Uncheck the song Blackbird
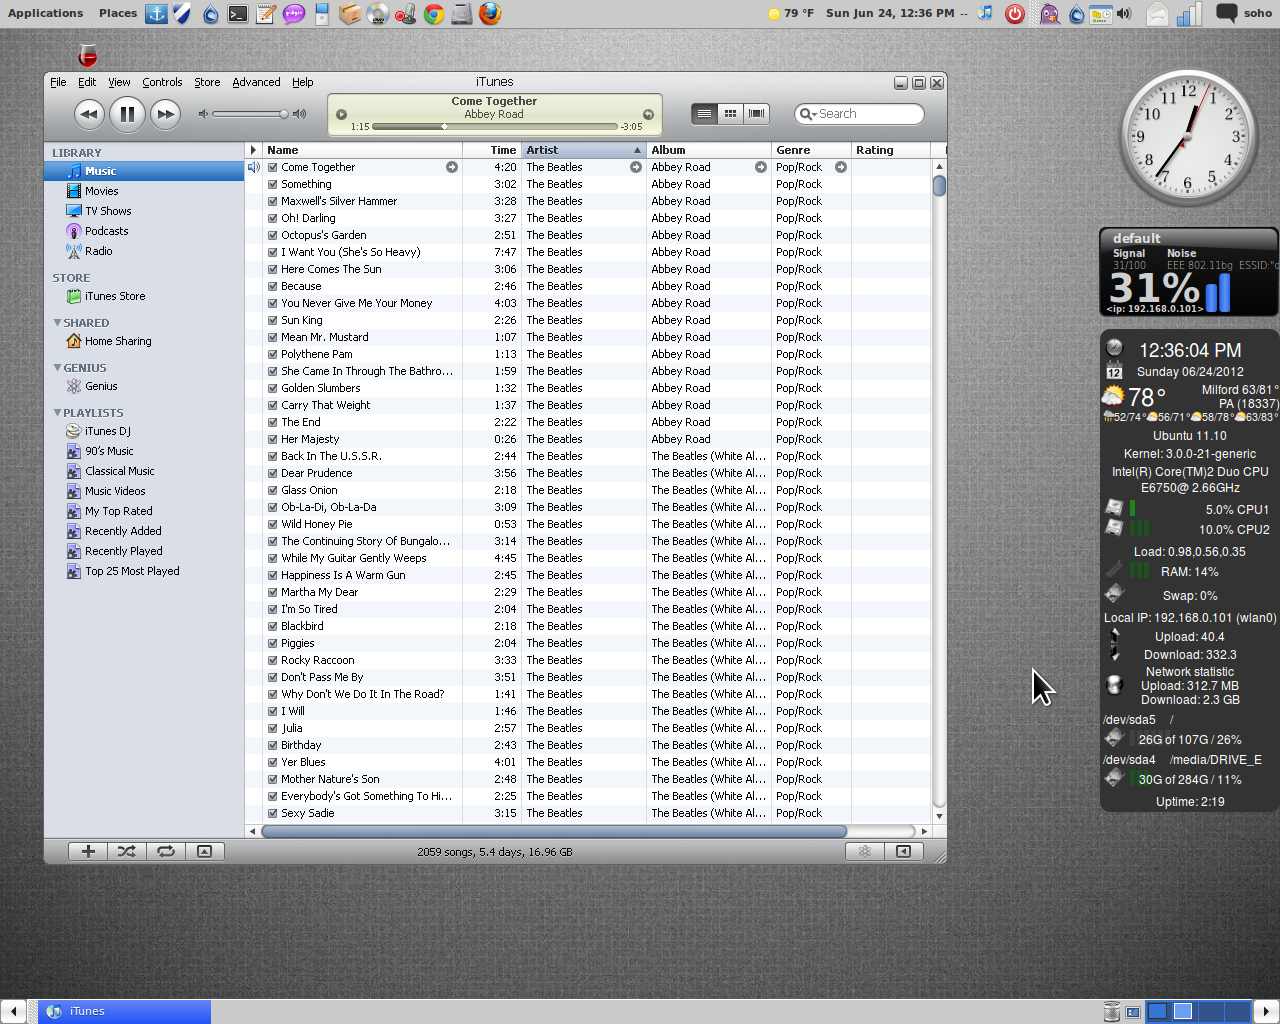This screenshot has width=1280, height=1024. 273,626
